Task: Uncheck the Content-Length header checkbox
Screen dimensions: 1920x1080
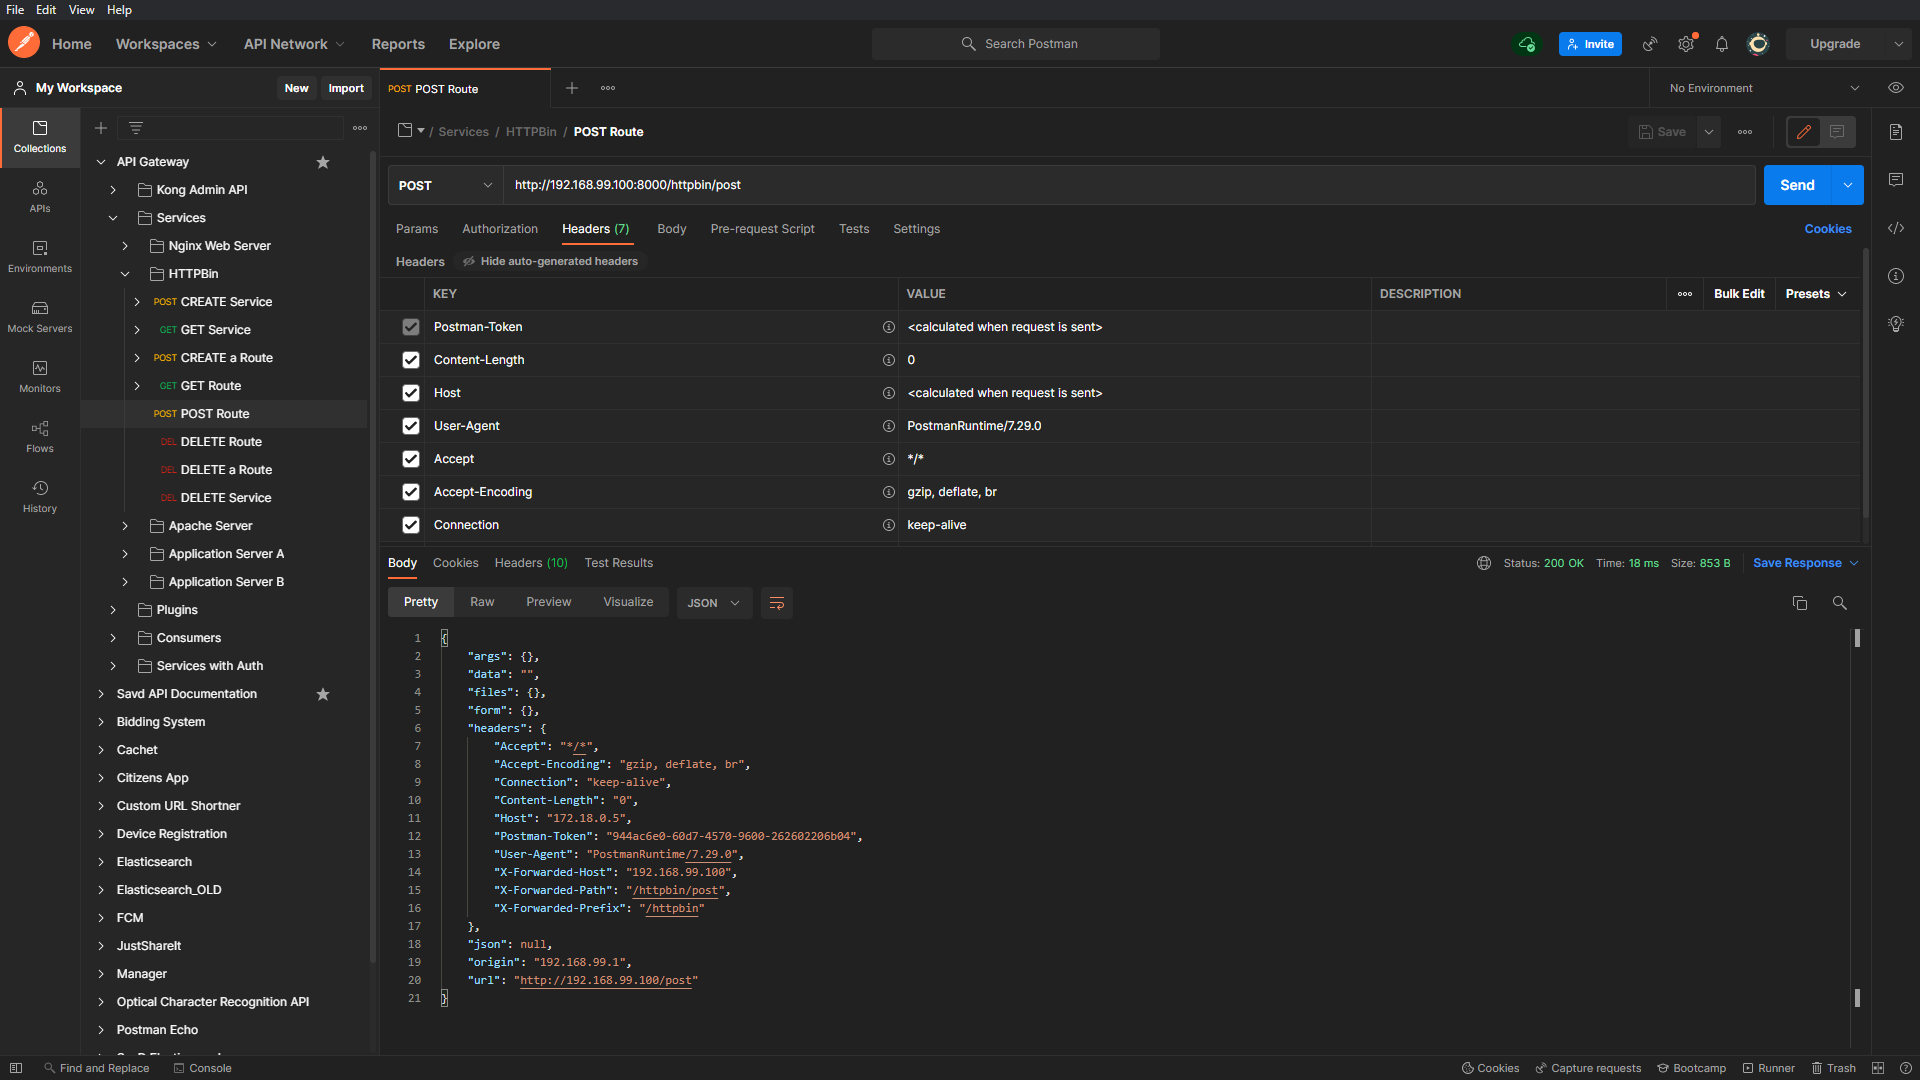Action: (x=411, y=360)
